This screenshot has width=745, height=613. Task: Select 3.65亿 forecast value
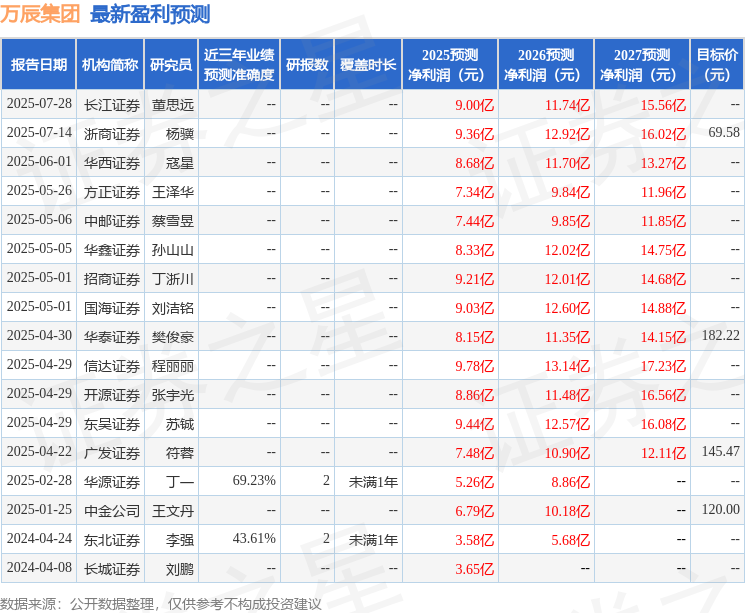[474, 569]
